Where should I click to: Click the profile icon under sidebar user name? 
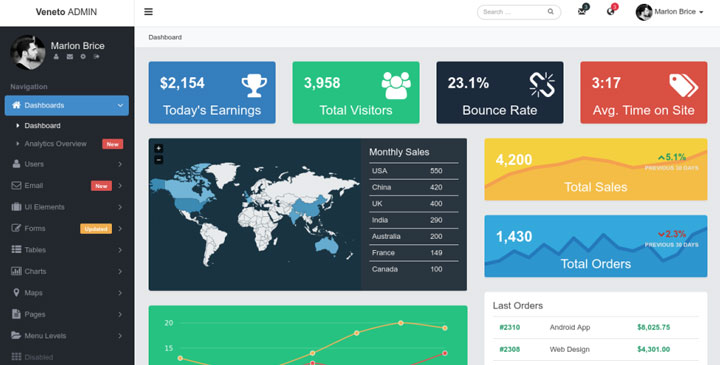click(56, 57)
